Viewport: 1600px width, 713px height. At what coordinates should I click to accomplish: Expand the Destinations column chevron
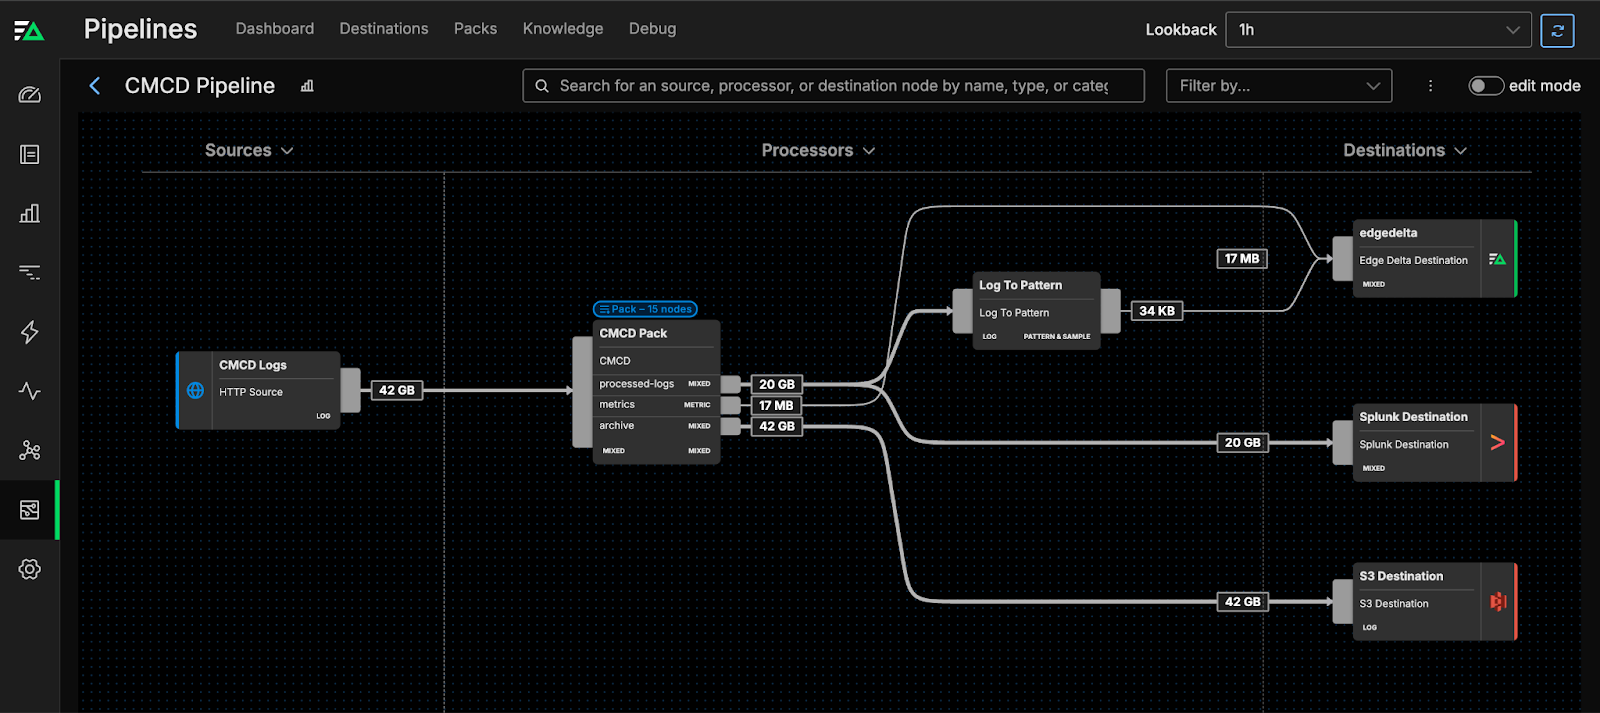[1460, 150]
